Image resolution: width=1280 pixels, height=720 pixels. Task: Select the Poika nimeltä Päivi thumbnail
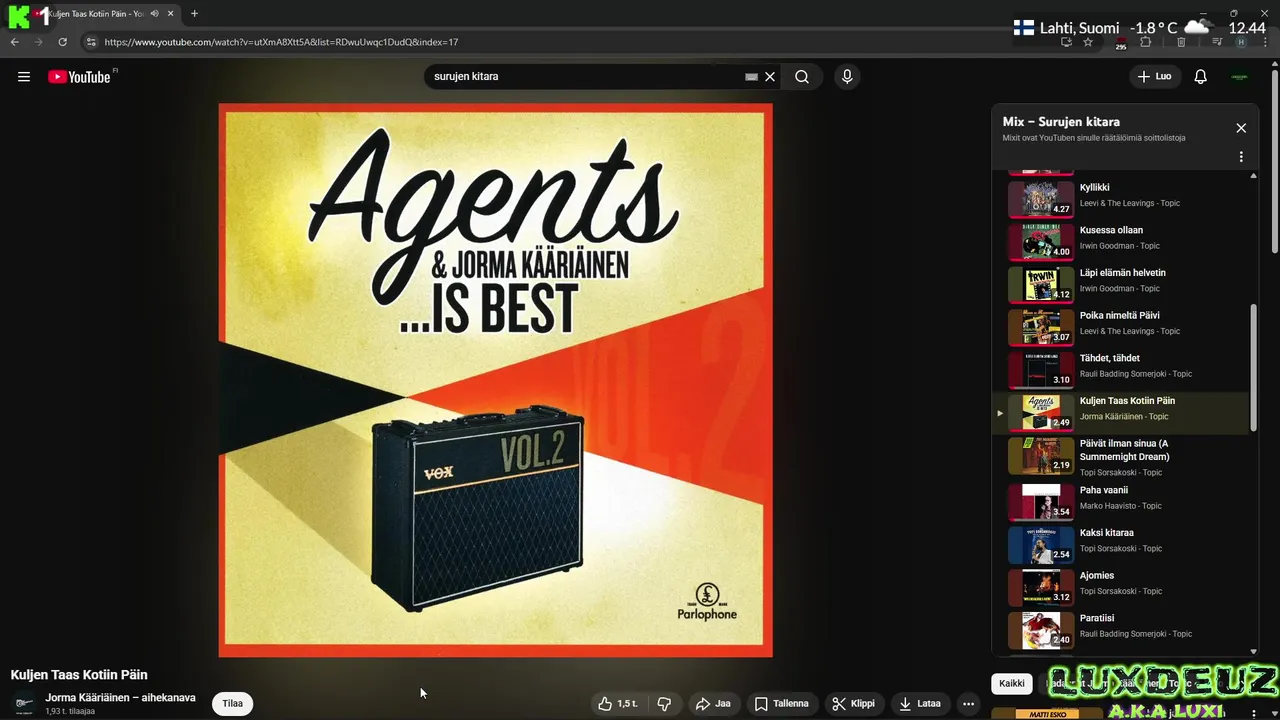1041,327
